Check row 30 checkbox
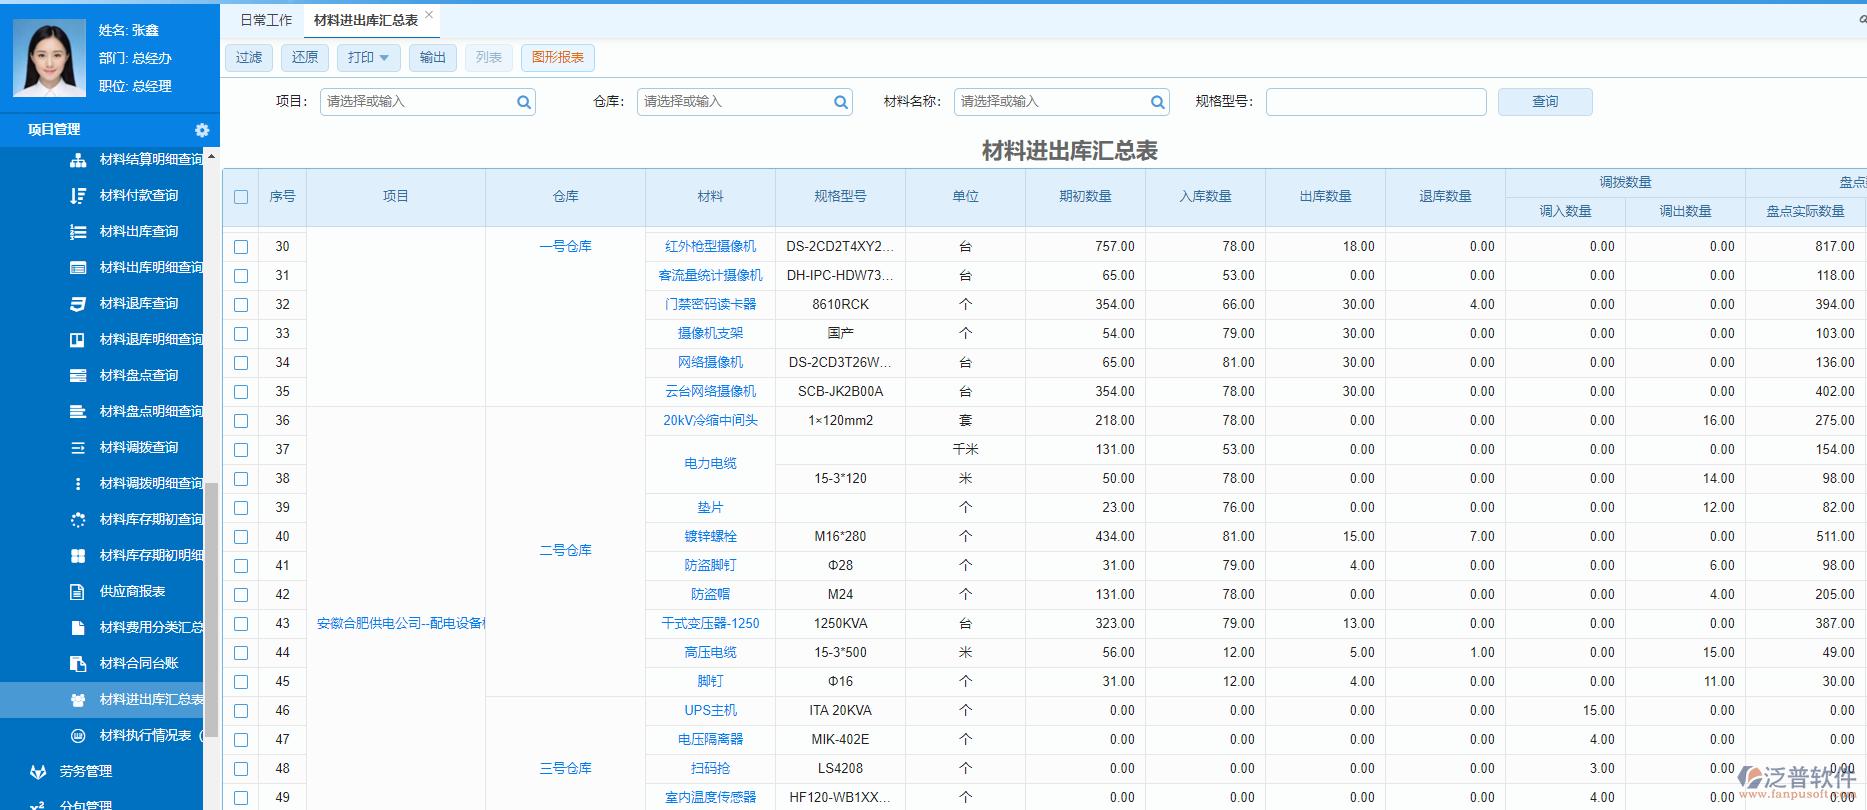 click(241, 247)
